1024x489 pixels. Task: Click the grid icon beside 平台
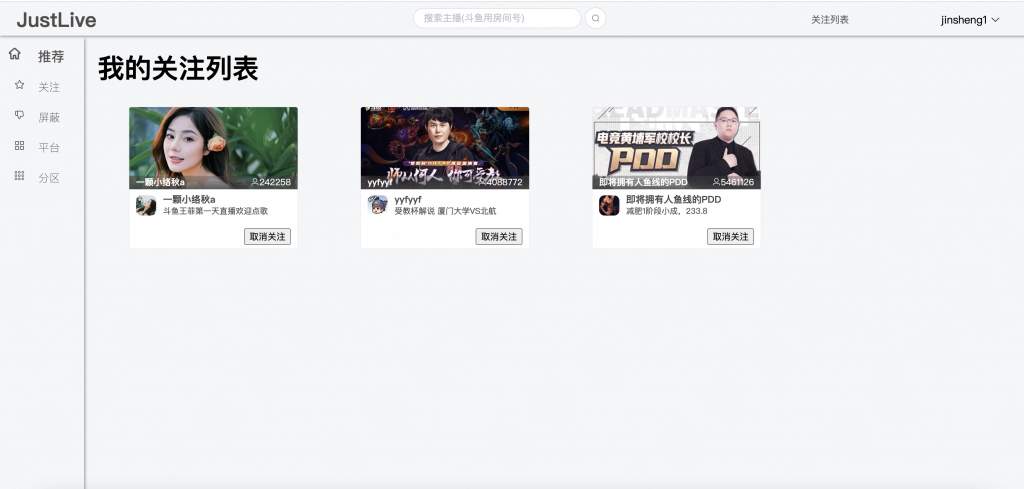[19, 146]
